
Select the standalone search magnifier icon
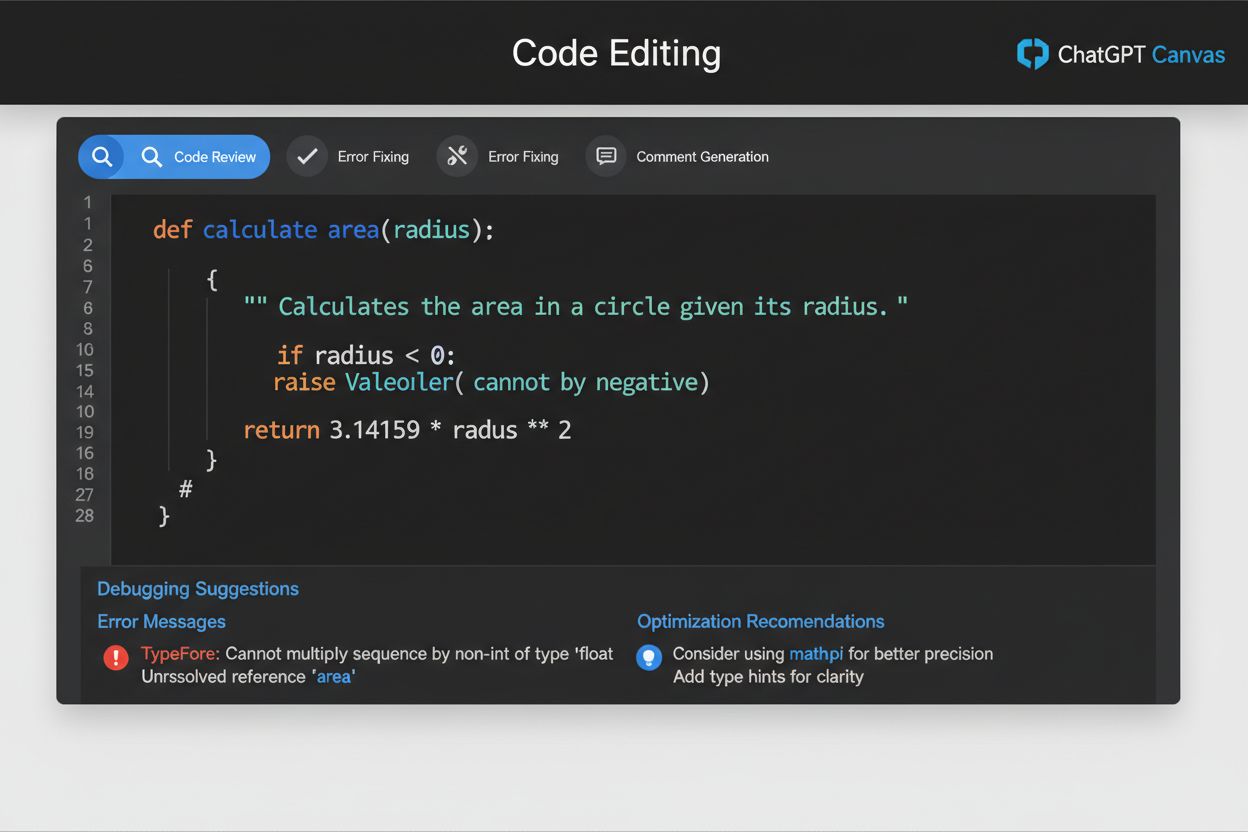click(103, 156)
